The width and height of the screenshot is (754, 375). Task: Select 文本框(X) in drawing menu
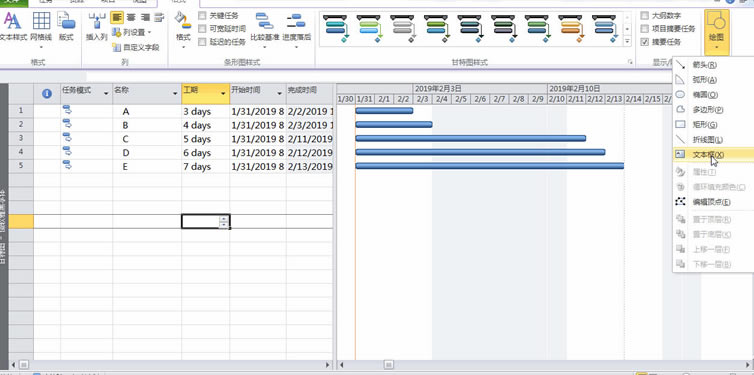707,155
